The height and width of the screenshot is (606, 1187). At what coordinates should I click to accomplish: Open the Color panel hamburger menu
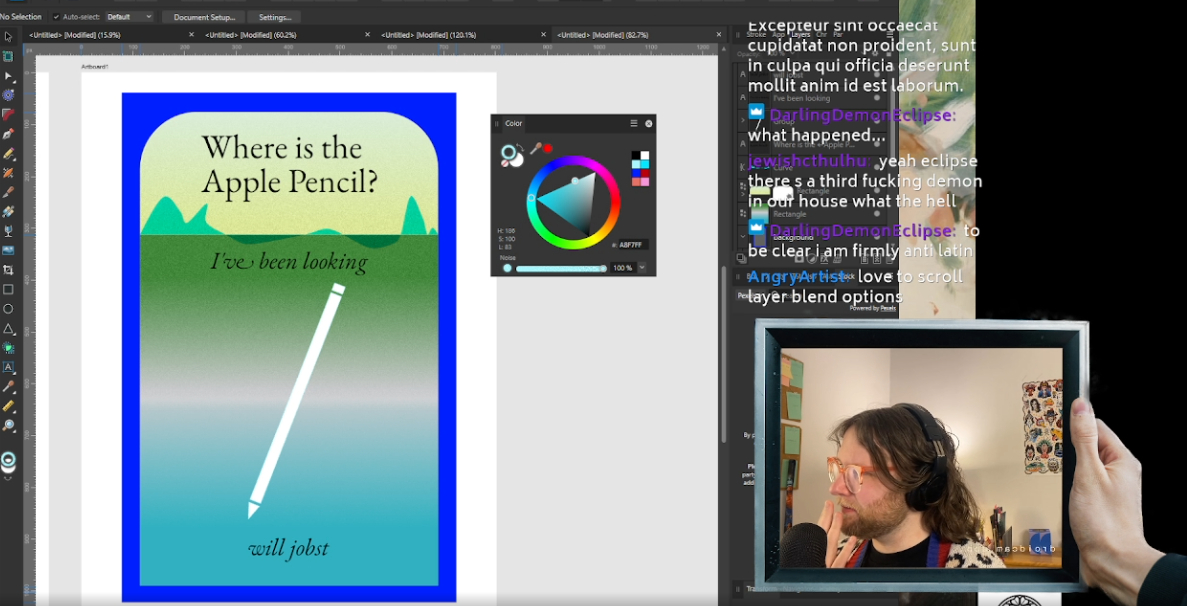tap(633, 123)
